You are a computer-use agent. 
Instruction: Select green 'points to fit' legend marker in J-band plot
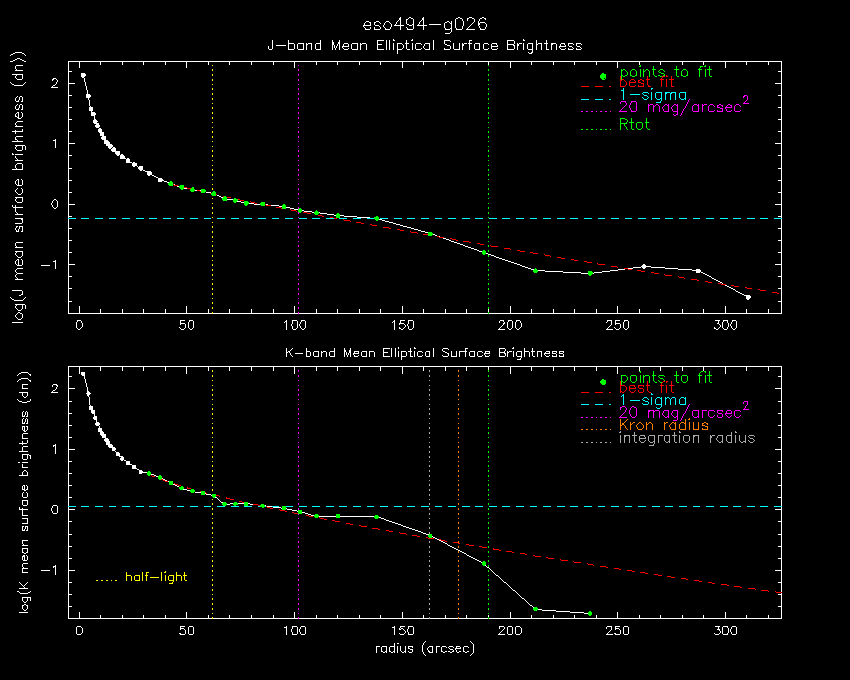pyautogui.click(x=603, y=76)
